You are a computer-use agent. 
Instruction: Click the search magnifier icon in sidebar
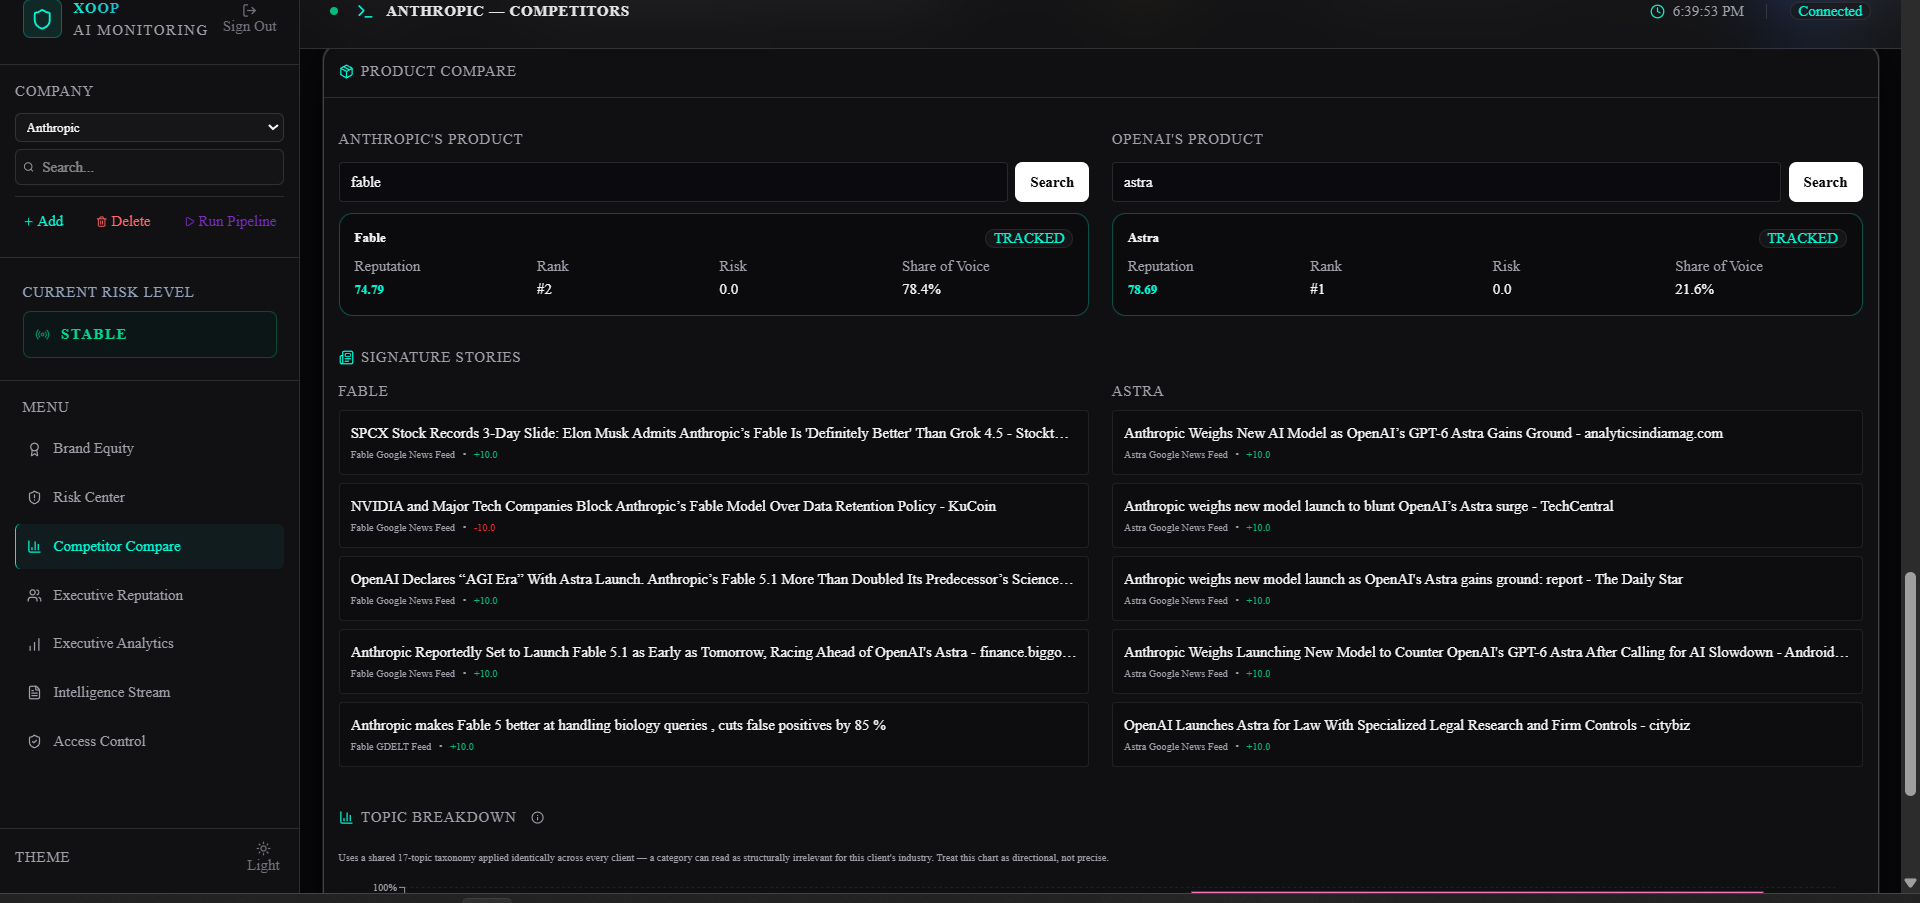click(x=29, y=167)
